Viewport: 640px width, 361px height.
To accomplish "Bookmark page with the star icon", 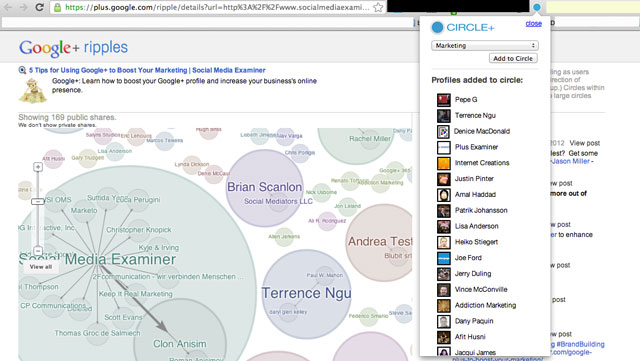I will point(378,7).
